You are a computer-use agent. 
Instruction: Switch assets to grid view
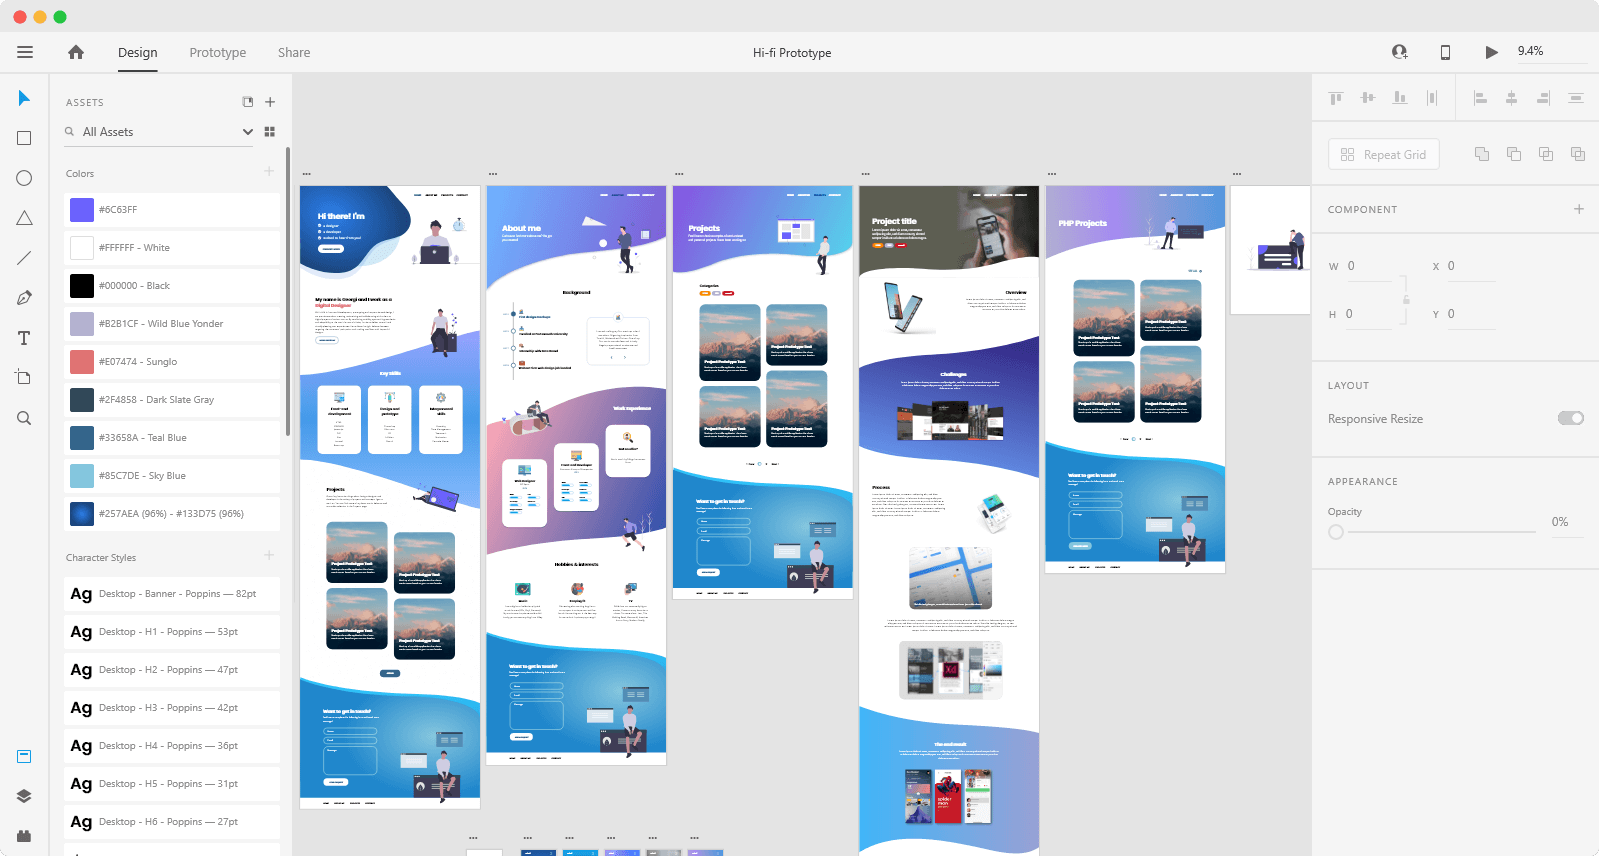(269, 132)
